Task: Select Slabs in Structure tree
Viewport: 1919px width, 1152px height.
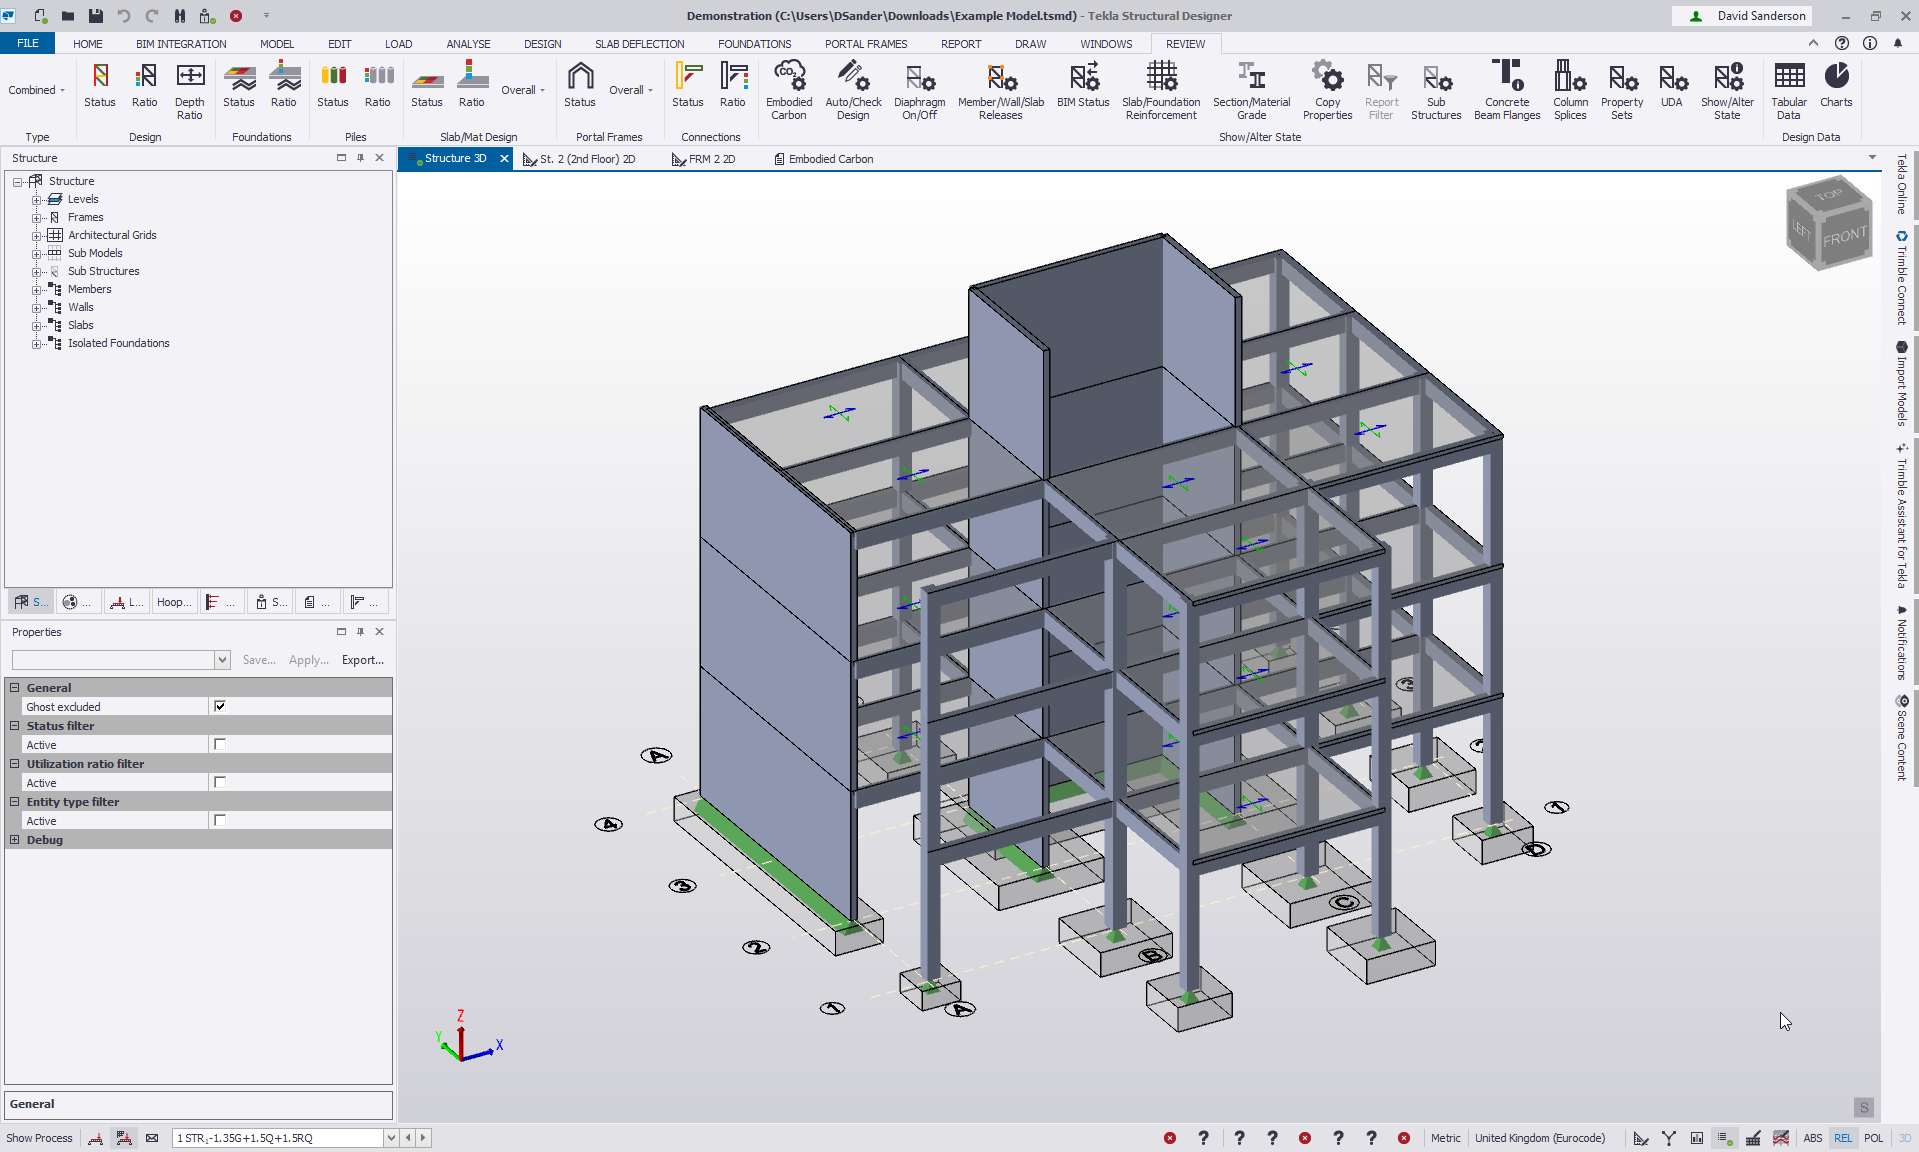Action: click(x=80, y=325)
